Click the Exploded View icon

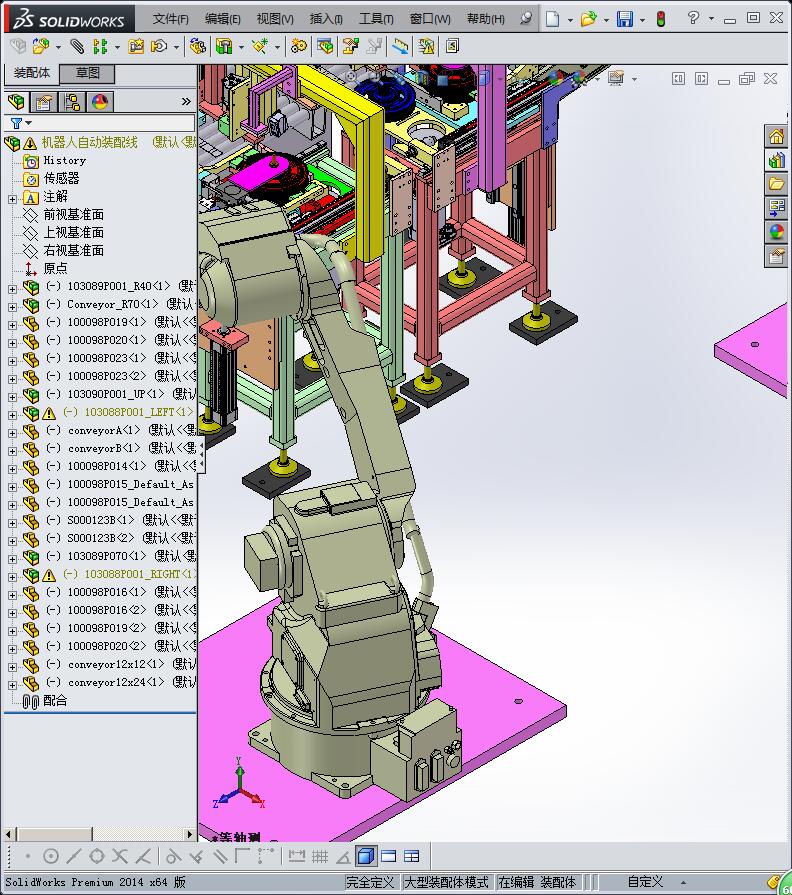[x=350, y=46]
